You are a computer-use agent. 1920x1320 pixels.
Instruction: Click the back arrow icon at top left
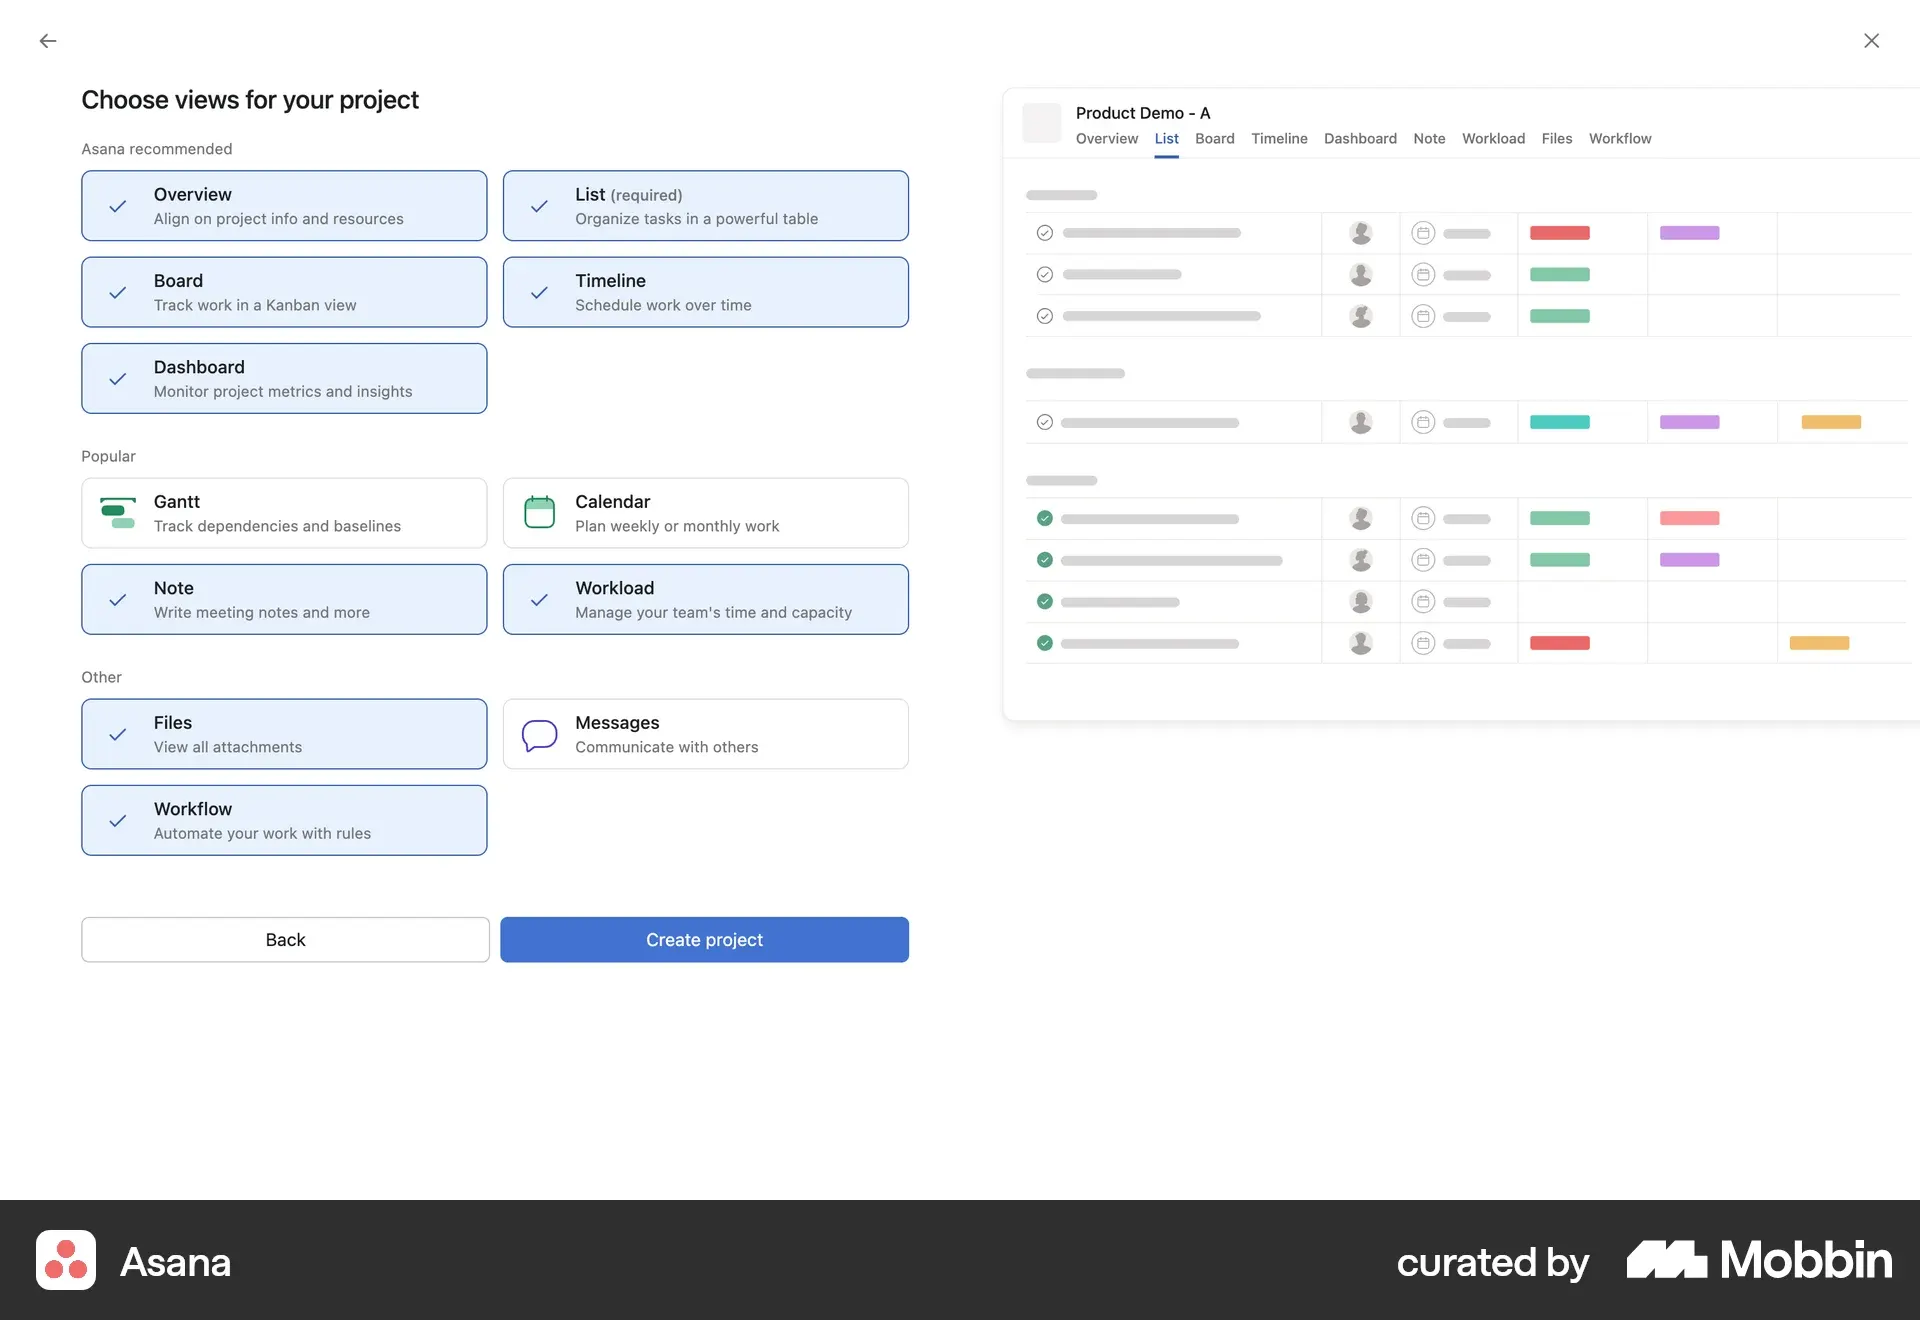pyautogui.click(x=48, y=41)
